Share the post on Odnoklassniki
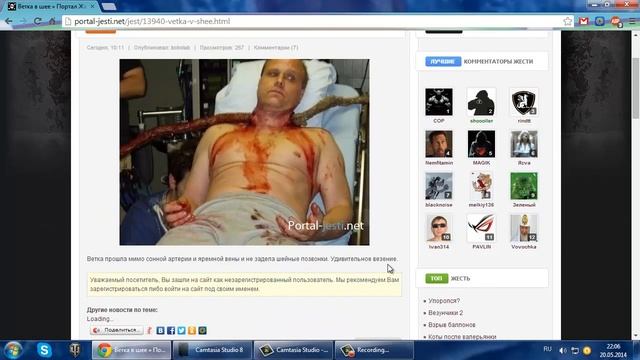 tap(192, 330)
